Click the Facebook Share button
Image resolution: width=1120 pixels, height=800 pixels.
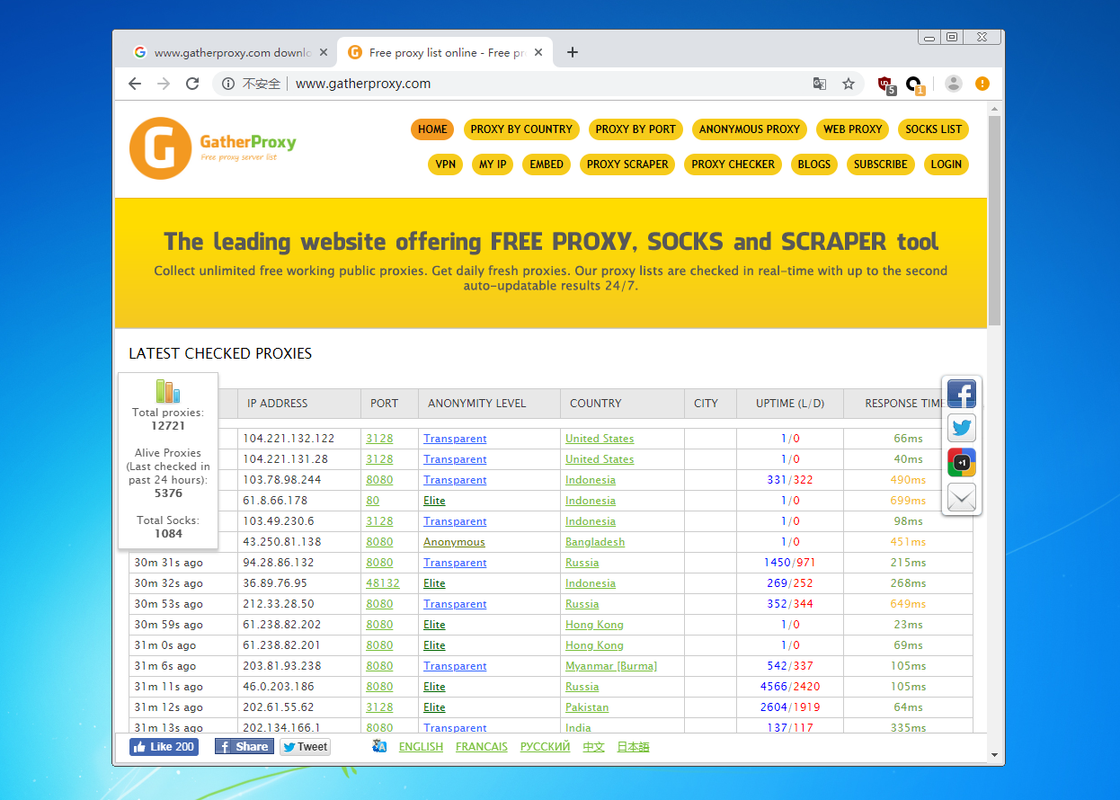tap(244, 746)
